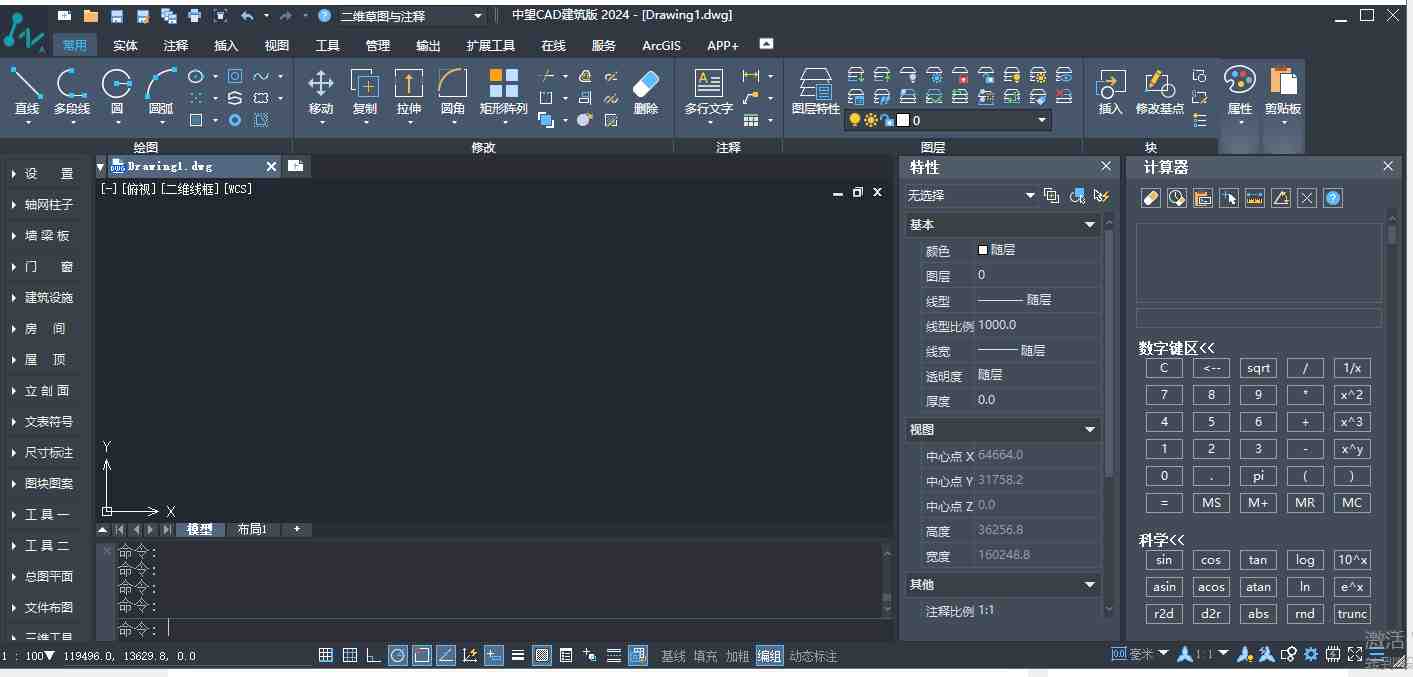
Task: Open the layer dropdown showing layer 0
Action: (x=1042, y=119)
